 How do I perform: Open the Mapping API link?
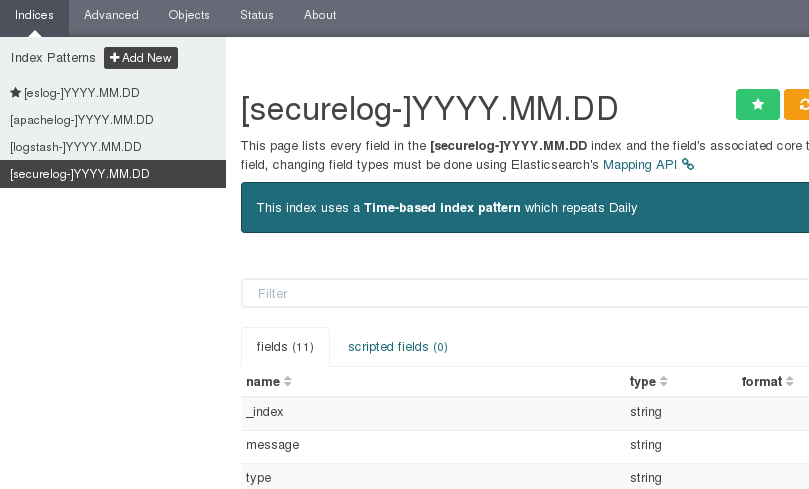point(640,165)
